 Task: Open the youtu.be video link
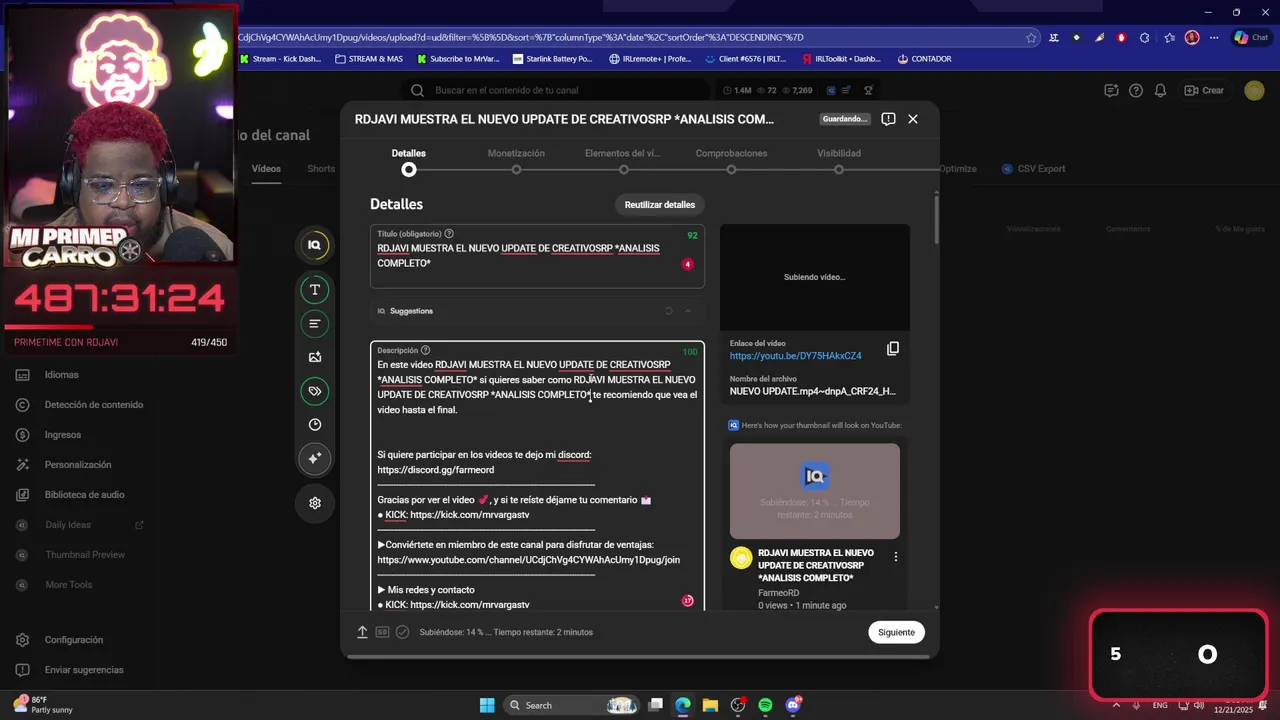[795, 356]
